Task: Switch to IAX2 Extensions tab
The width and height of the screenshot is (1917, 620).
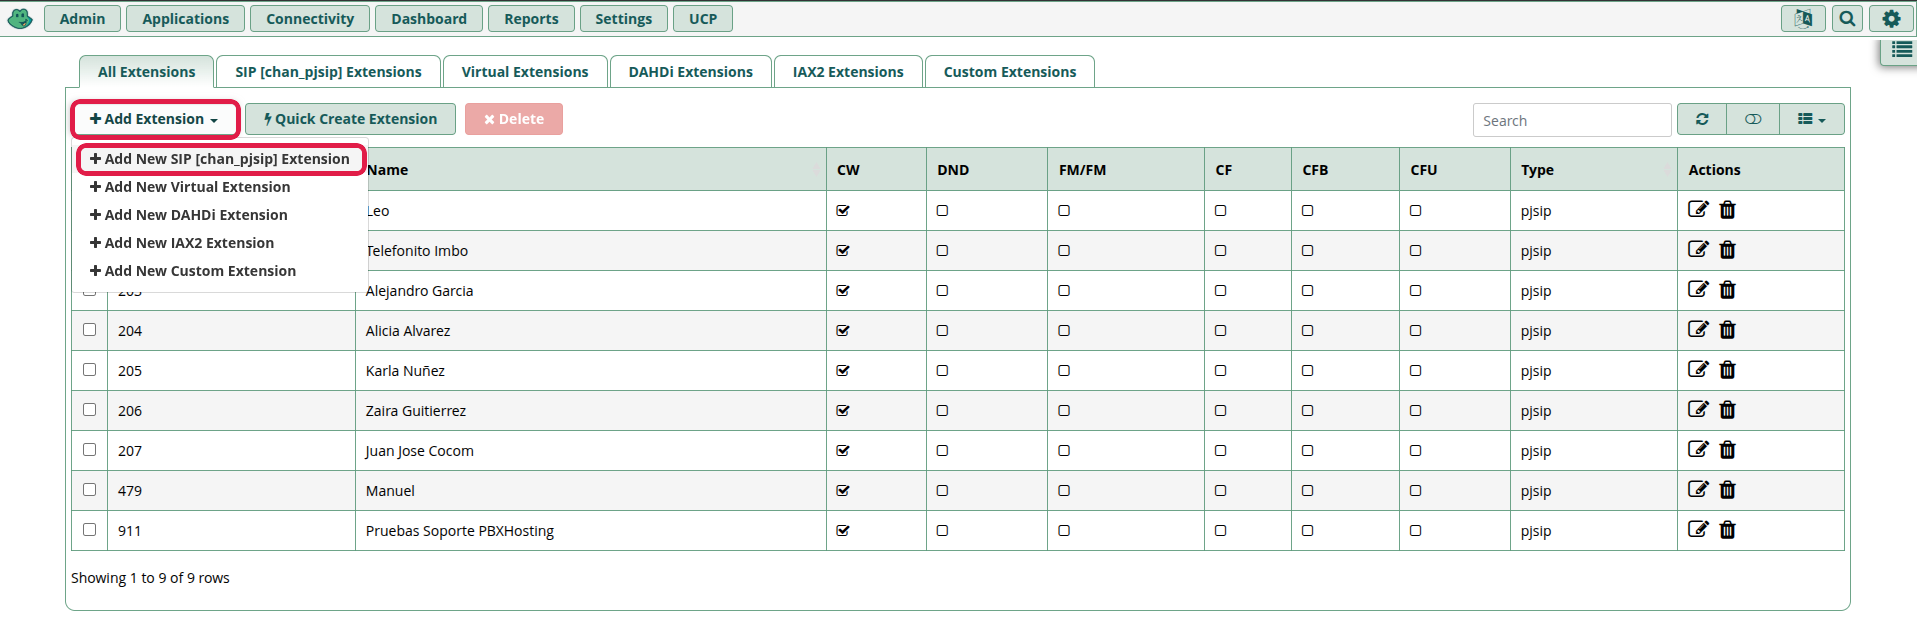Action: click(x=848, y=72)
